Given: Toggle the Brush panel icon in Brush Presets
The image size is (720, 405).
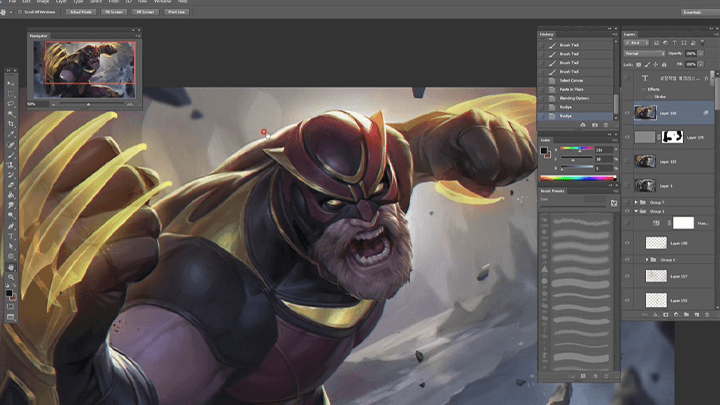Looking at the screenshot, I should point(614,203).
